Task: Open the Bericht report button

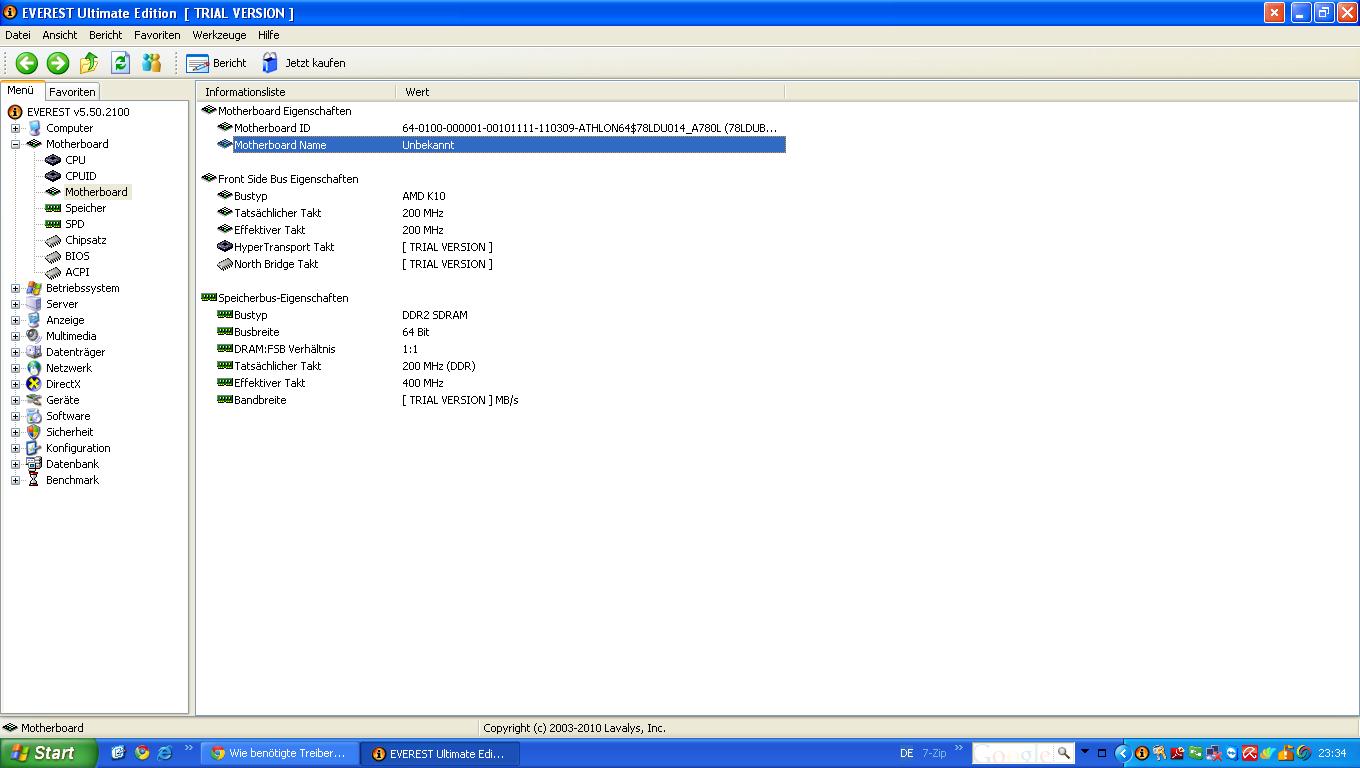Action: (217, 63)
